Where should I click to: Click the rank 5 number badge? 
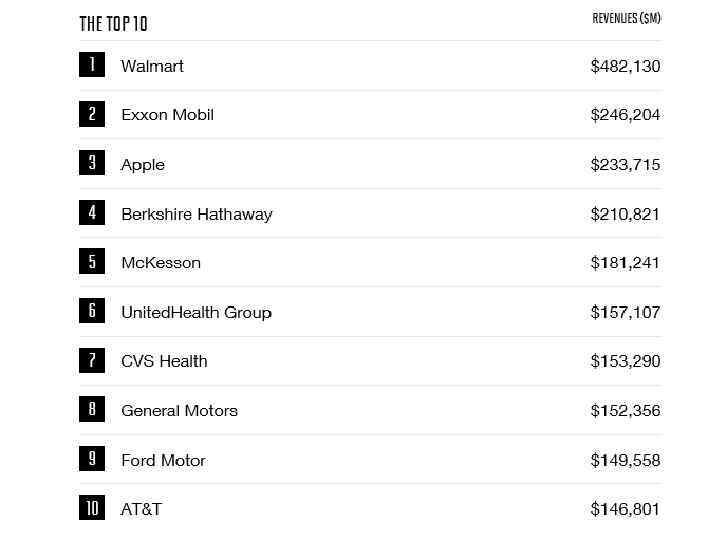coord(92,262)
